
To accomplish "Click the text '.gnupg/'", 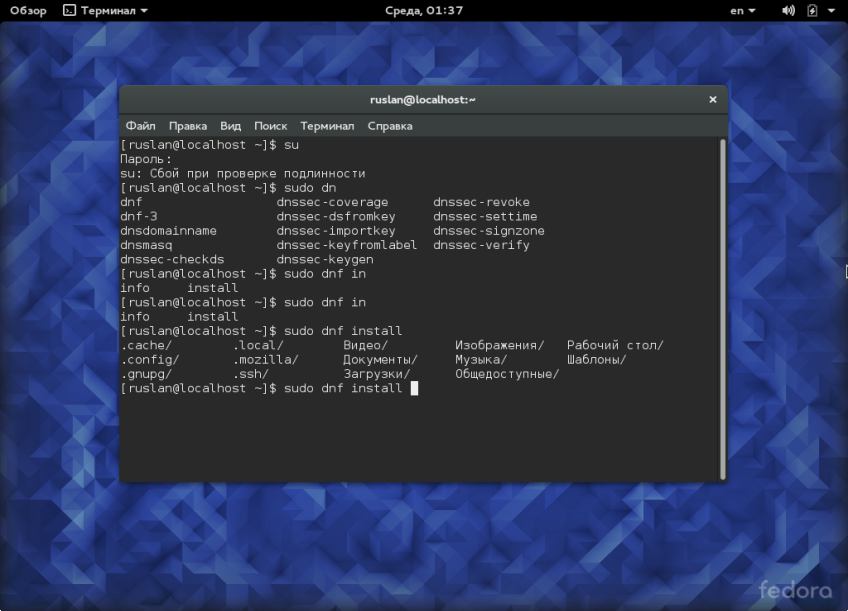I will (146, 374).
